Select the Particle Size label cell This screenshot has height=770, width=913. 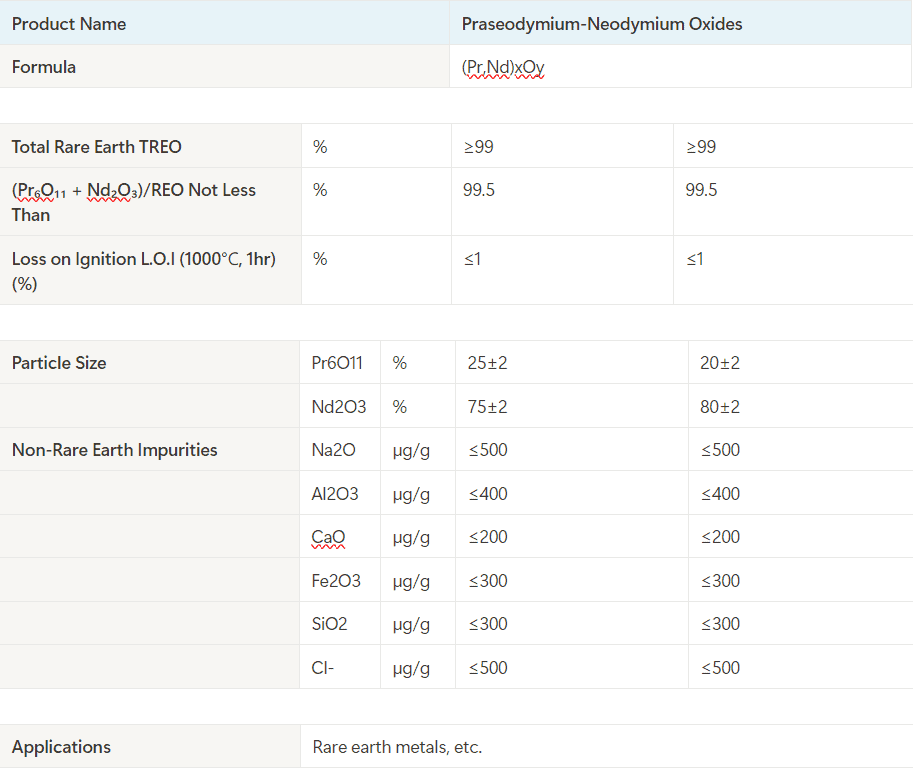click(x=59, y=363)
